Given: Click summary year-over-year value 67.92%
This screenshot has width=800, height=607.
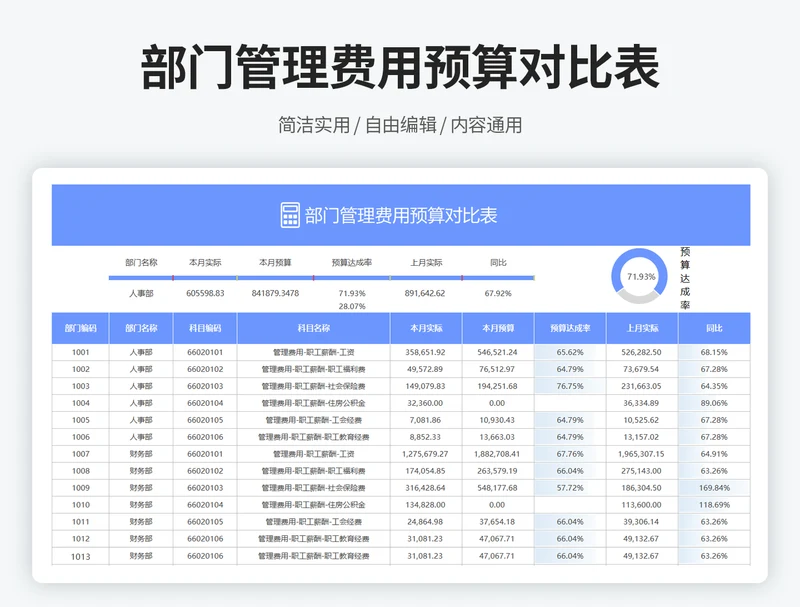Looking at the screenshot, I should pos(498,293).
